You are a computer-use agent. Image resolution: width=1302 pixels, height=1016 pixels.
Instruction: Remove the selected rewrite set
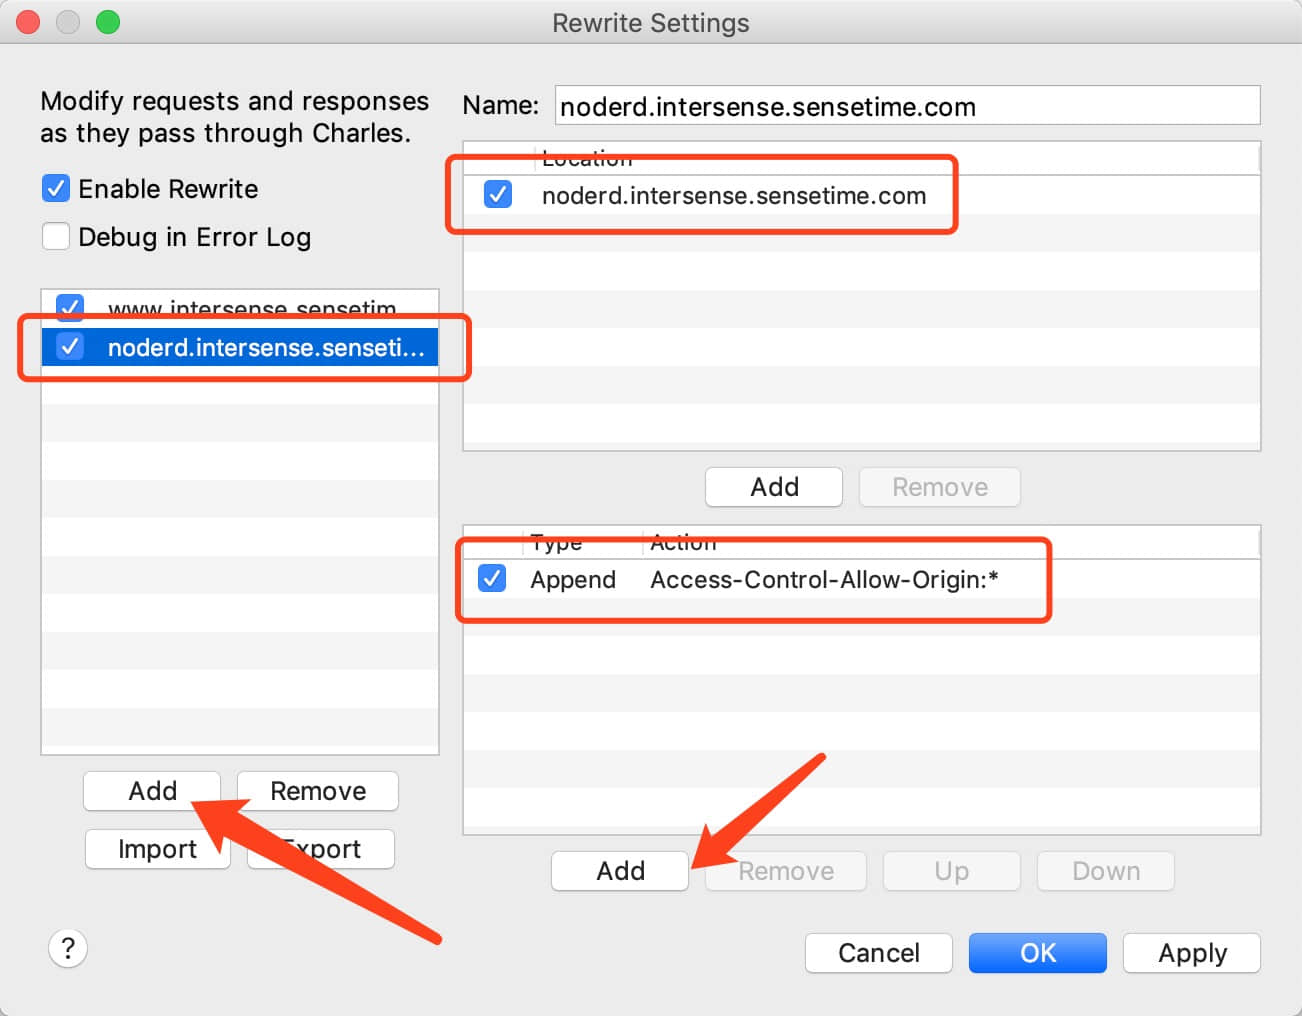318,791
